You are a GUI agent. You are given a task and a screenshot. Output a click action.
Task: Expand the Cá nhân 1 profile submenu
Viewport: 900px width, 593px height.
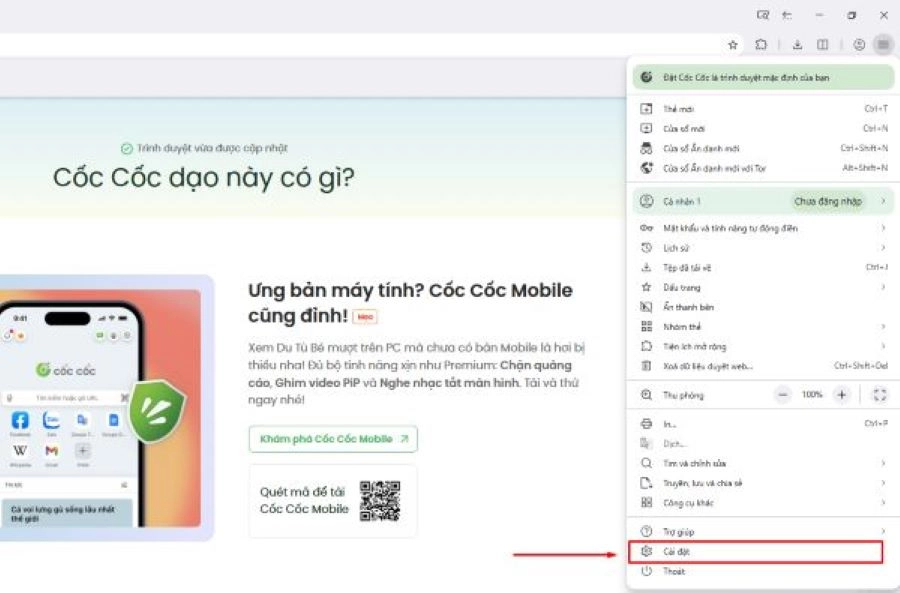coord(763,201)
